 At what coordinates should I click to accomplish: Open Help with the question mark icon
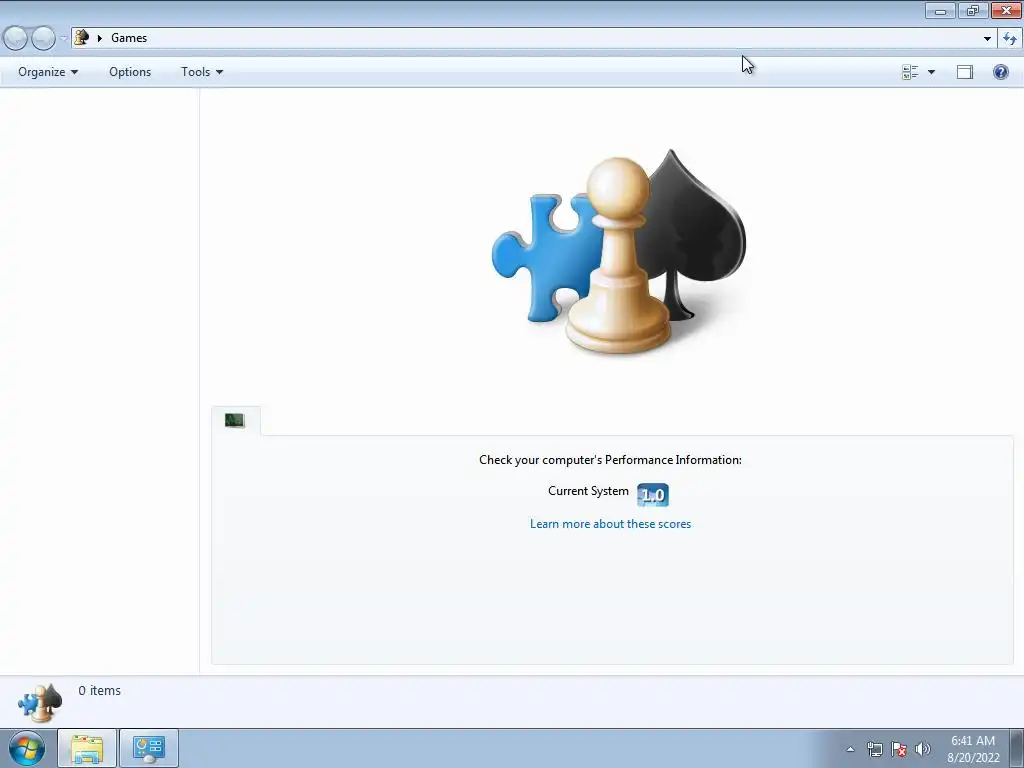pyautogui.click(x=1000, y=72)
